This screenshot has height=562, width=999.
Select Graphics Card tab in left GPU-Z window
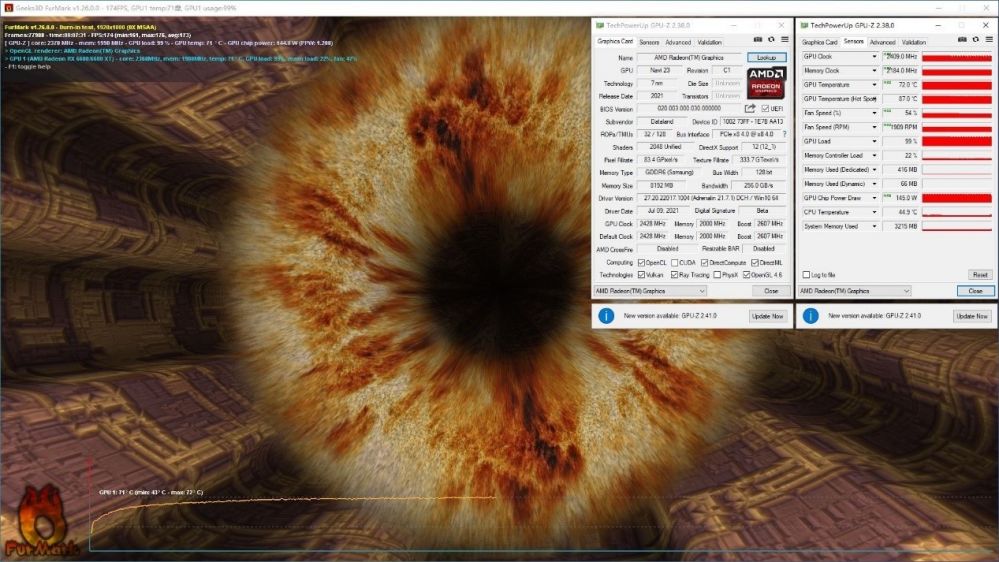point(615,41)
